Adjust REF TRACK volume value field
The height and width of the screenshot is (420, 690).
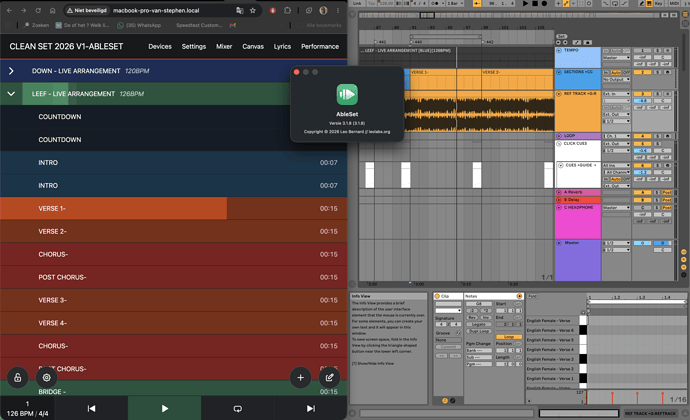coord(642,101)
